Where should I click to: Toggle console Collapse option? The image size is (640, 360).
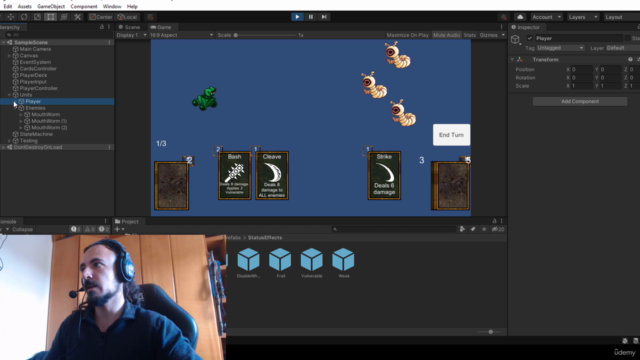click(22, 229)
